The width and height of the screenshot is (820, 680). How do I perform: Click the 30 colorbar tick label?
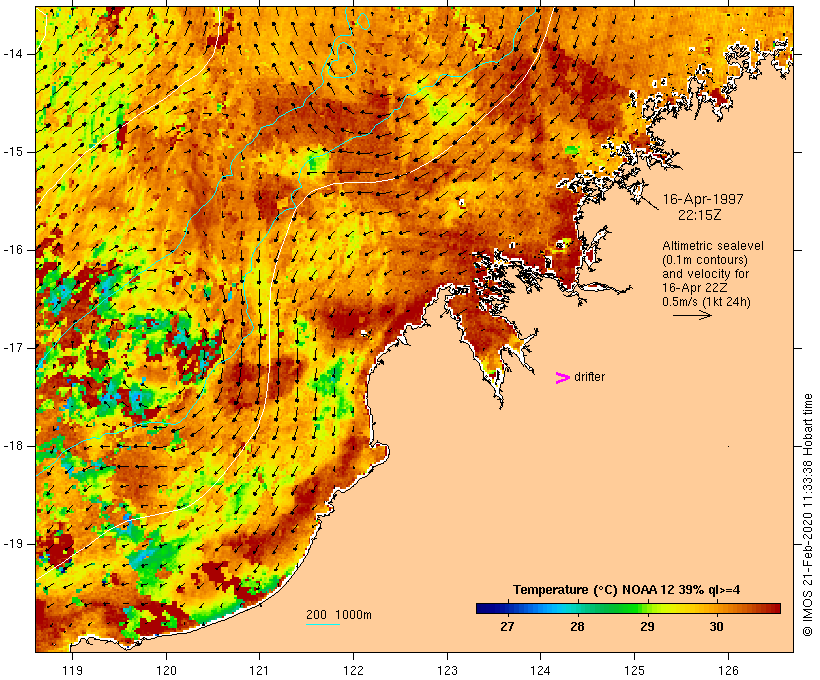pyautogui.click(x=716, y=626)
